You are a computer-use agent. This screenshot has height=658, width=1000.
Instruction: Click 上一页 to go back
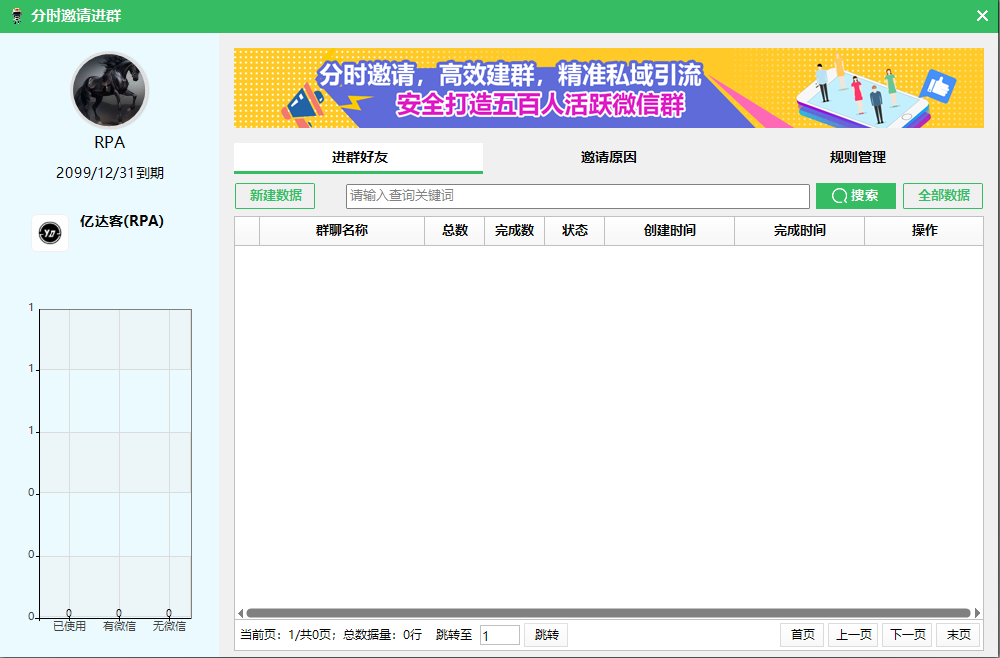pyautogui.click(x=853, y=635)
